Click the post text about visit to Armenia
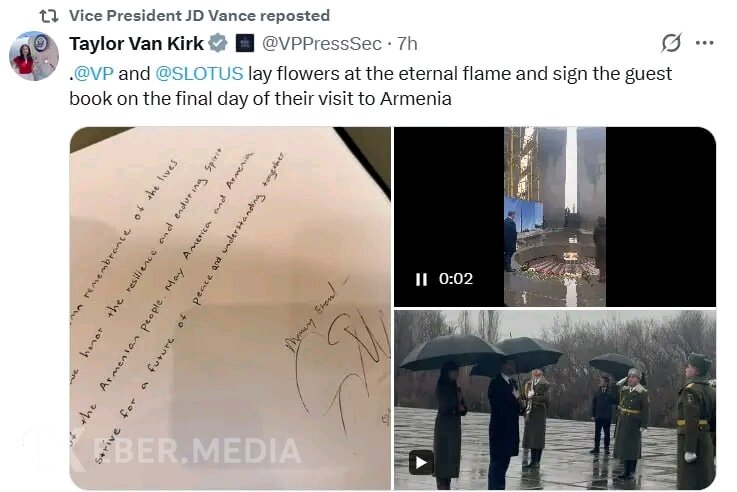 point(370,86)
